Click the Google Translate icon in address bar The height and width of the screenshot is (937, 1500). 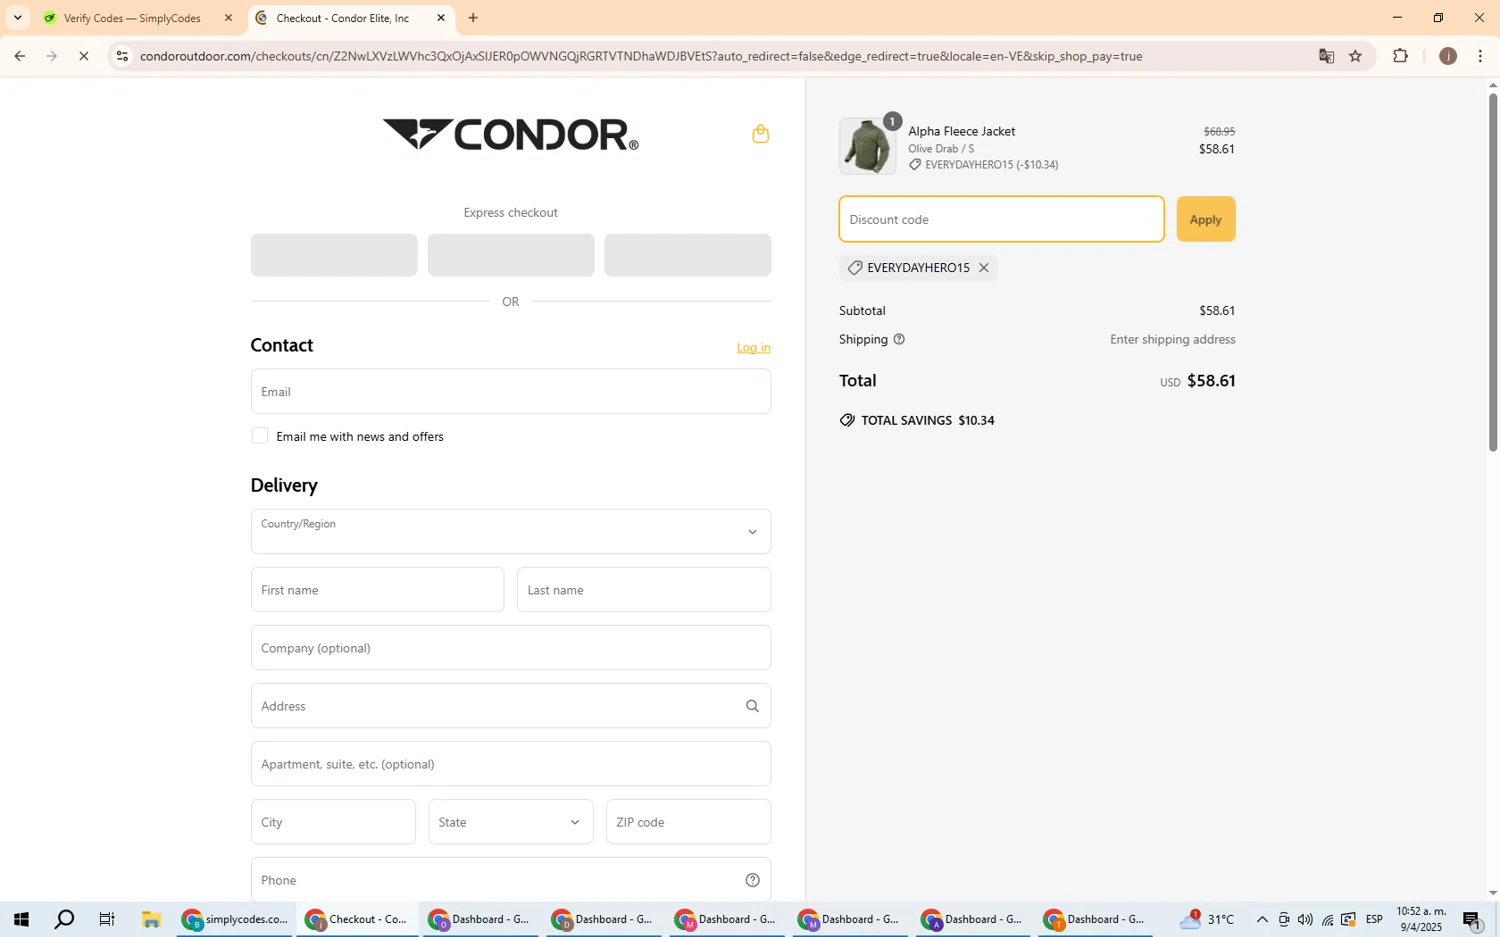click(1326, 56)
